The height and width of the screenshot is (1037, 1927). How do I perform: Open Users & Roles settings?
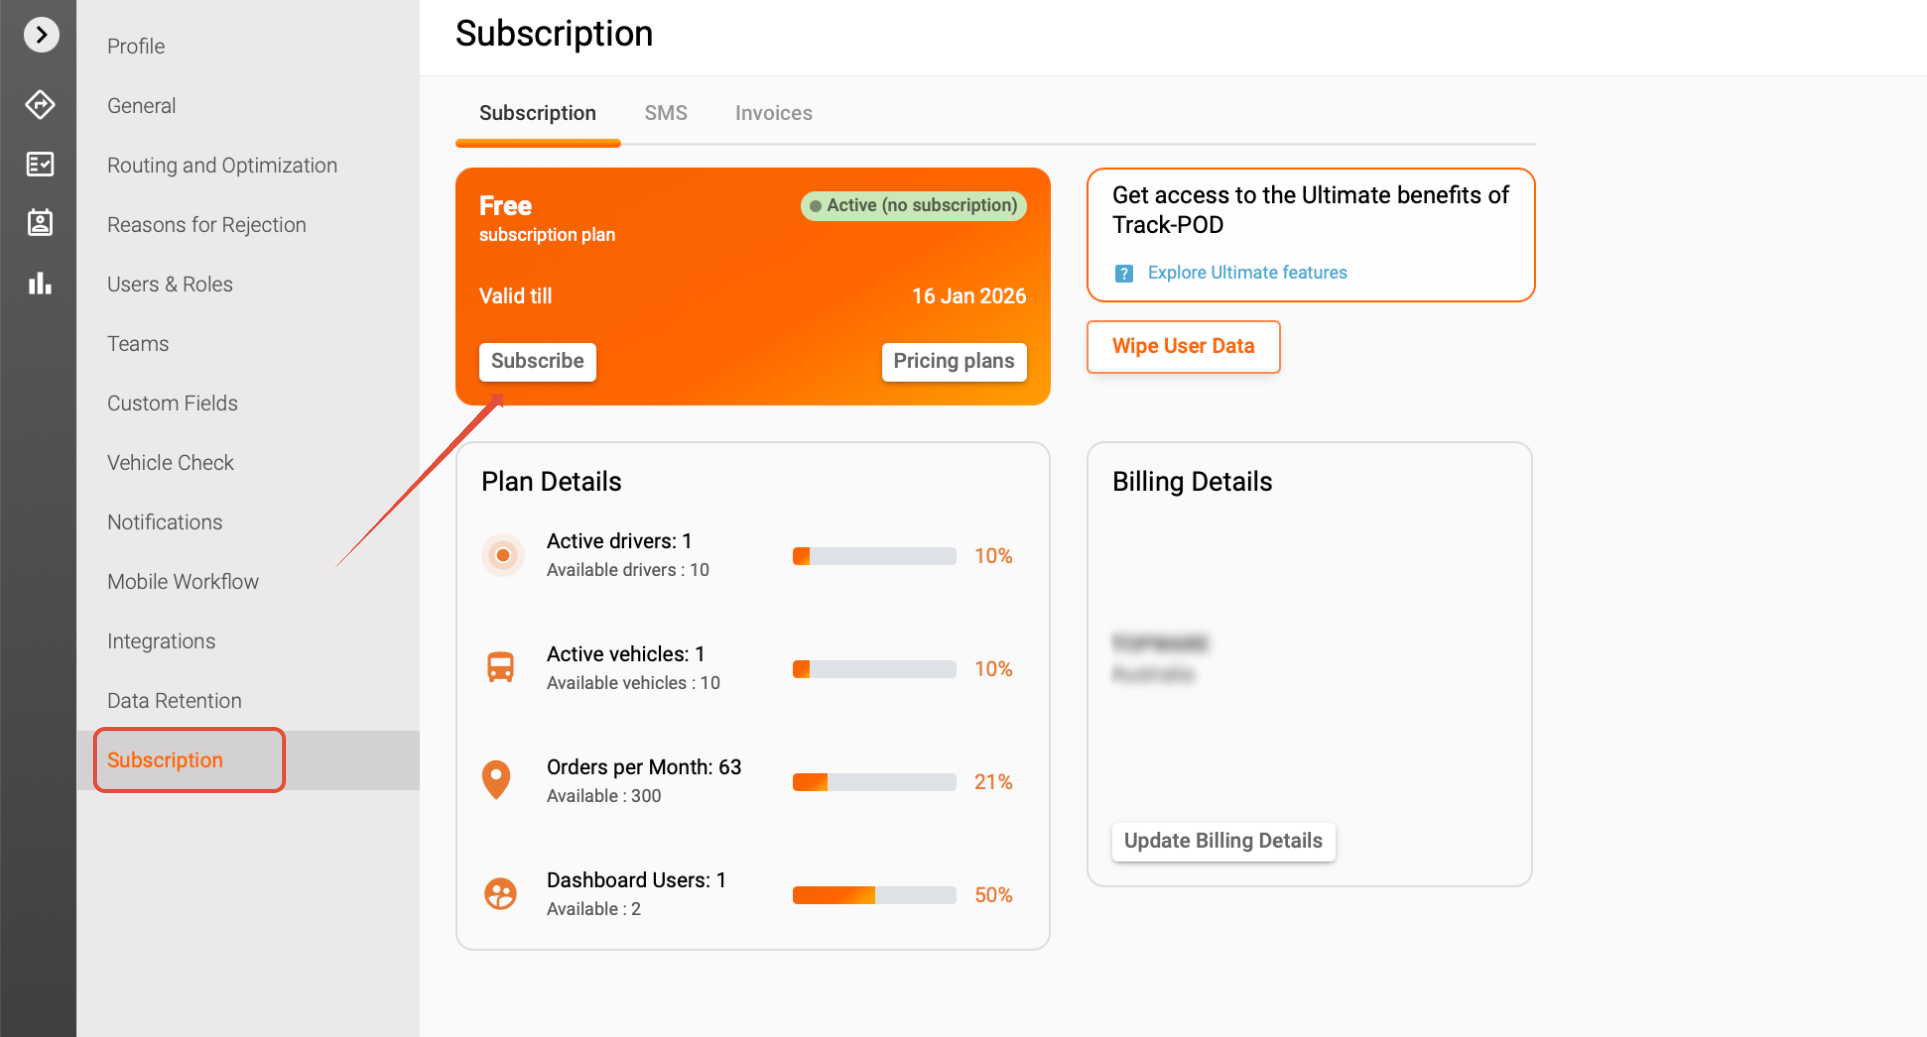[170, 284]
